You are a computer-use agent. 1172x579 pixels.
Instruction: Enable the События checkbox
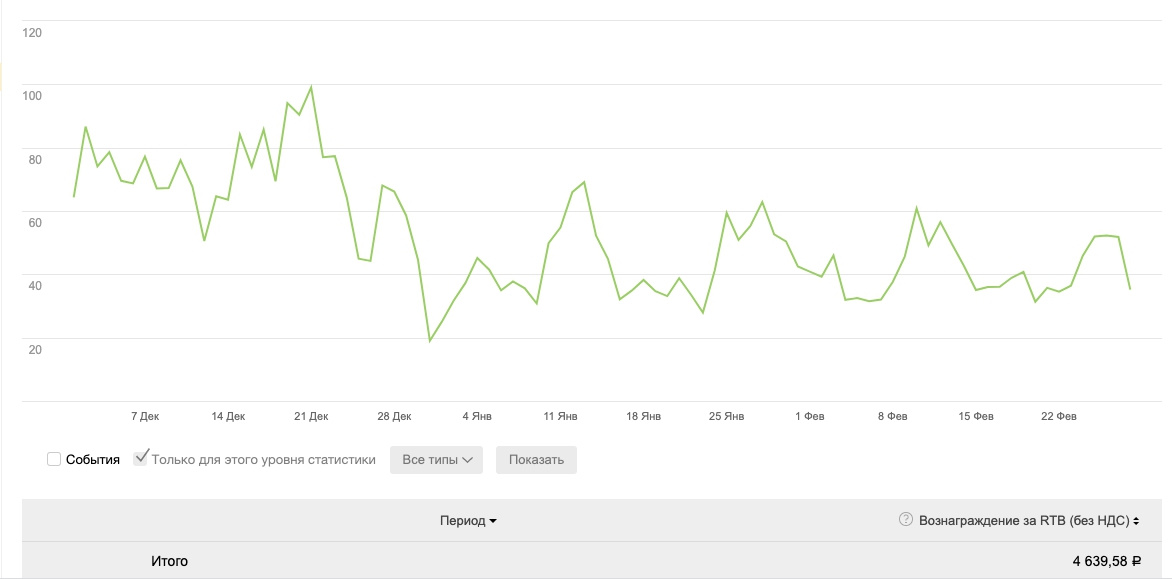(x=54, y=459)
